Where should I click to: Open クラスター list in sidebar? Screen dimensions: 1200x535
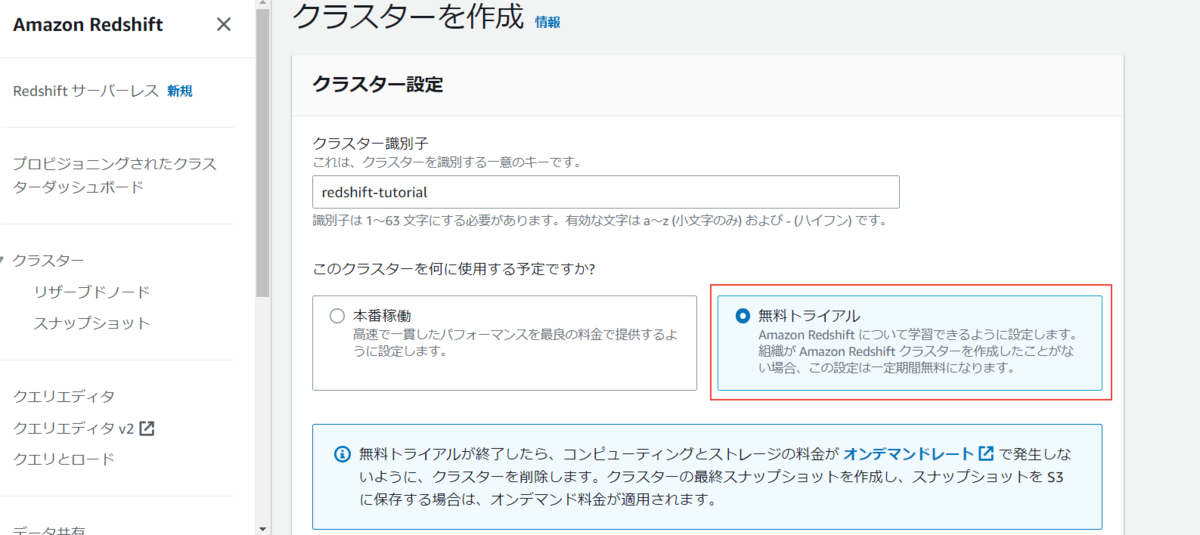click(x=48, y=260)
